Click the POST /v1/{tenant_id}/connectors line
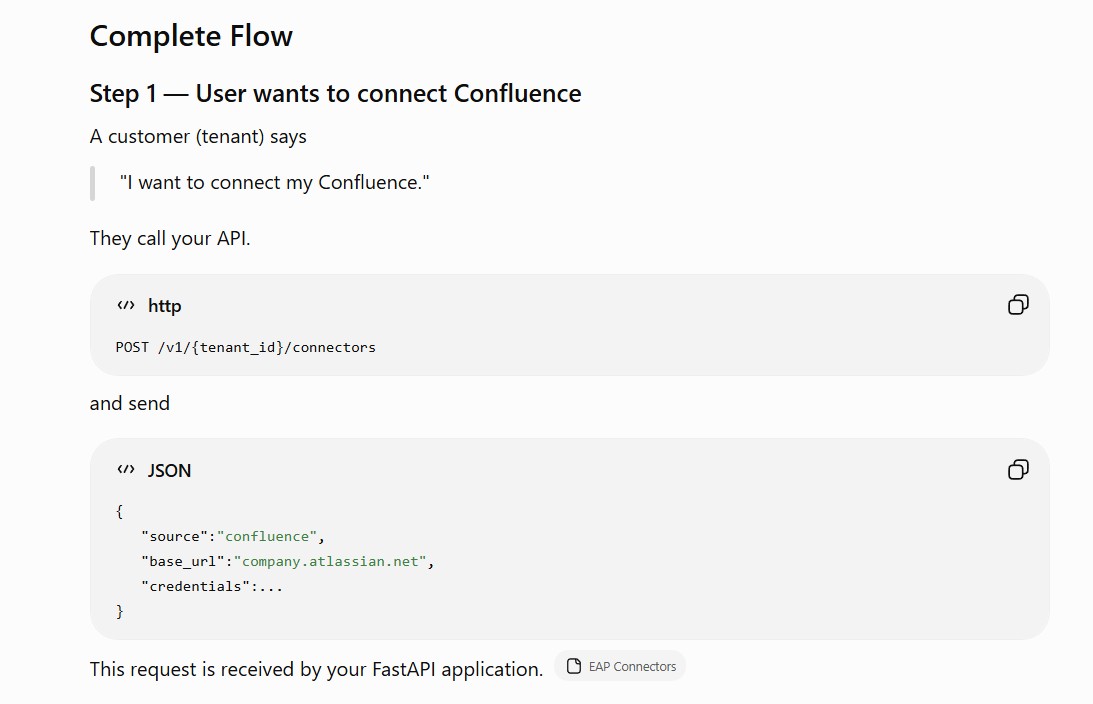The image size is (1093, 704). click(245, 347)
